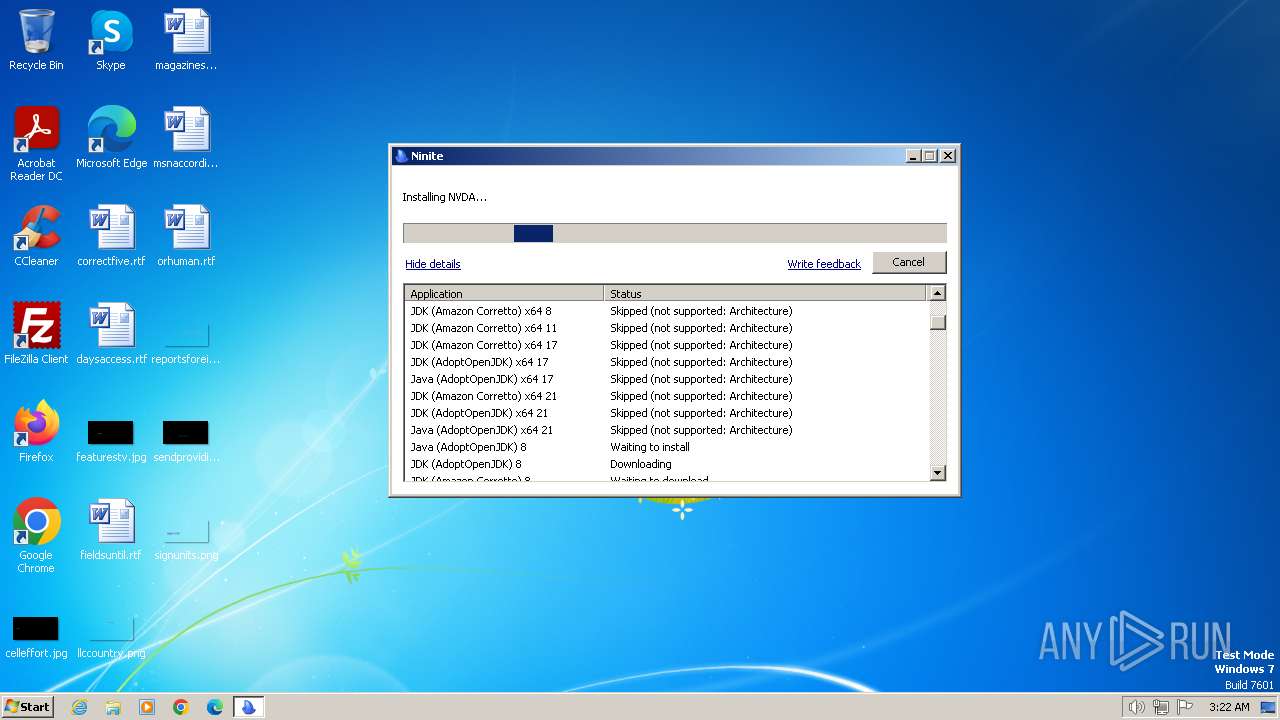Select the orhuman.rtf file icon
The width and height of the screenshot is (1280, 720).
click(186, 236)
